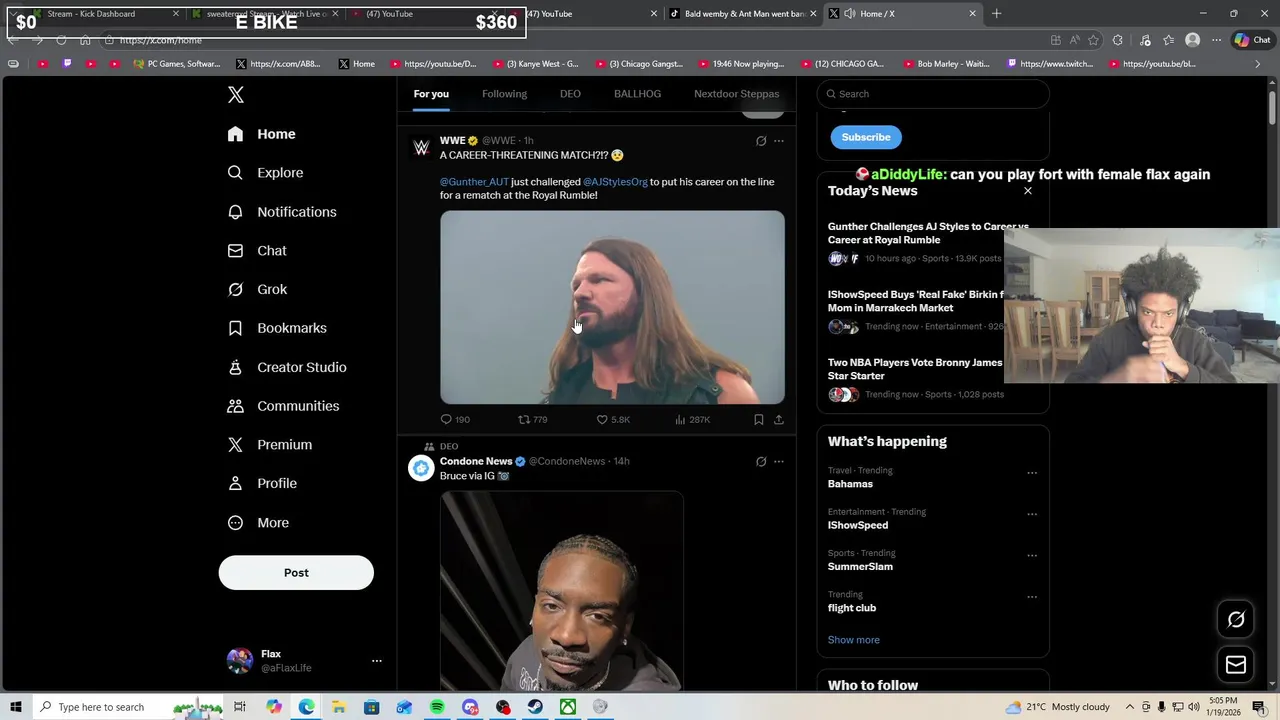The height and width of the screenshot is (720, 1280).
Task: Bookmark the WWE post
Action: click(759, 420)
